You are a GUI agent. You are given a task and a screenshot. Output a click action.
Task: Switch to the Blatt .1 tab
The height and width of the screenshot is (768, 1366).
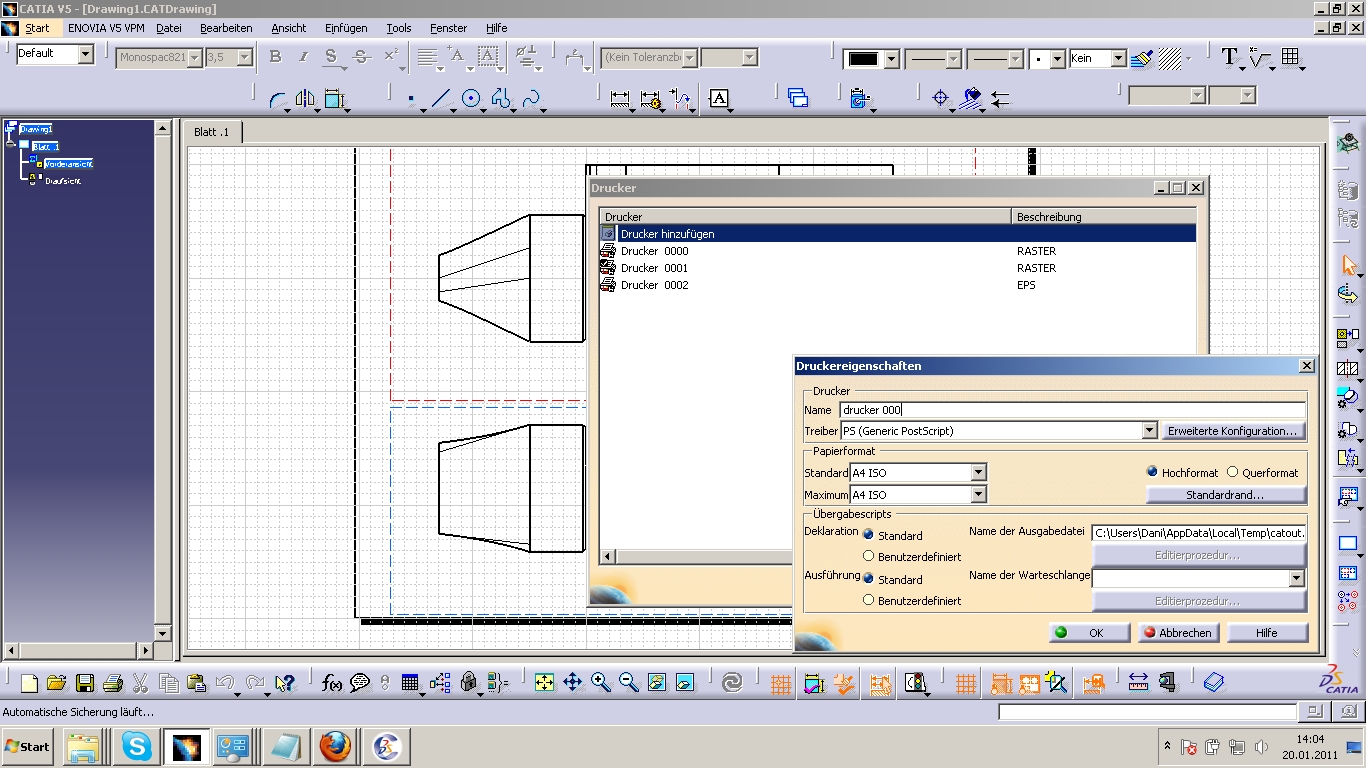212,132
